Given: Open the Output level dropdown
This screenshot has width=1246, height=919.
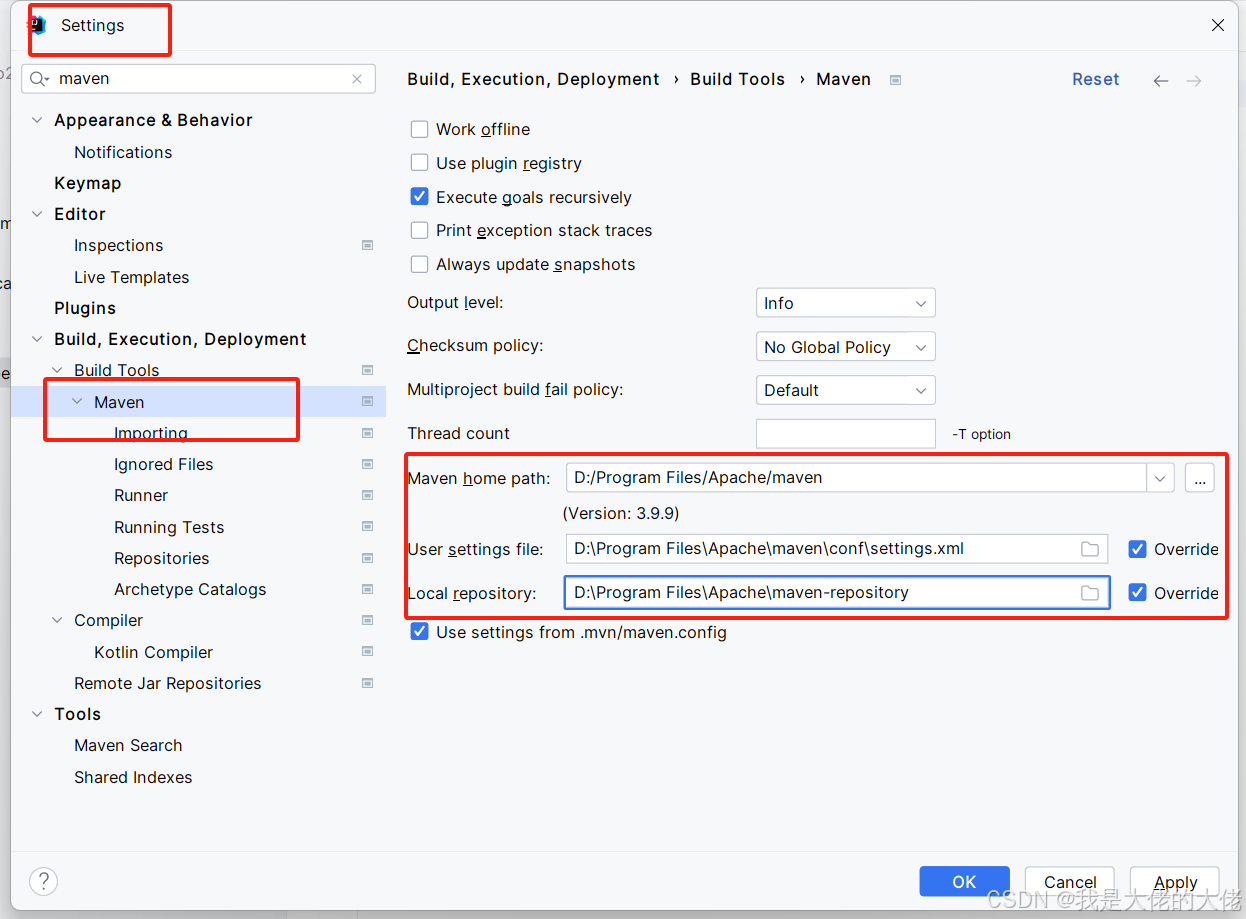Looking at the screenshot, I should 846,303.
